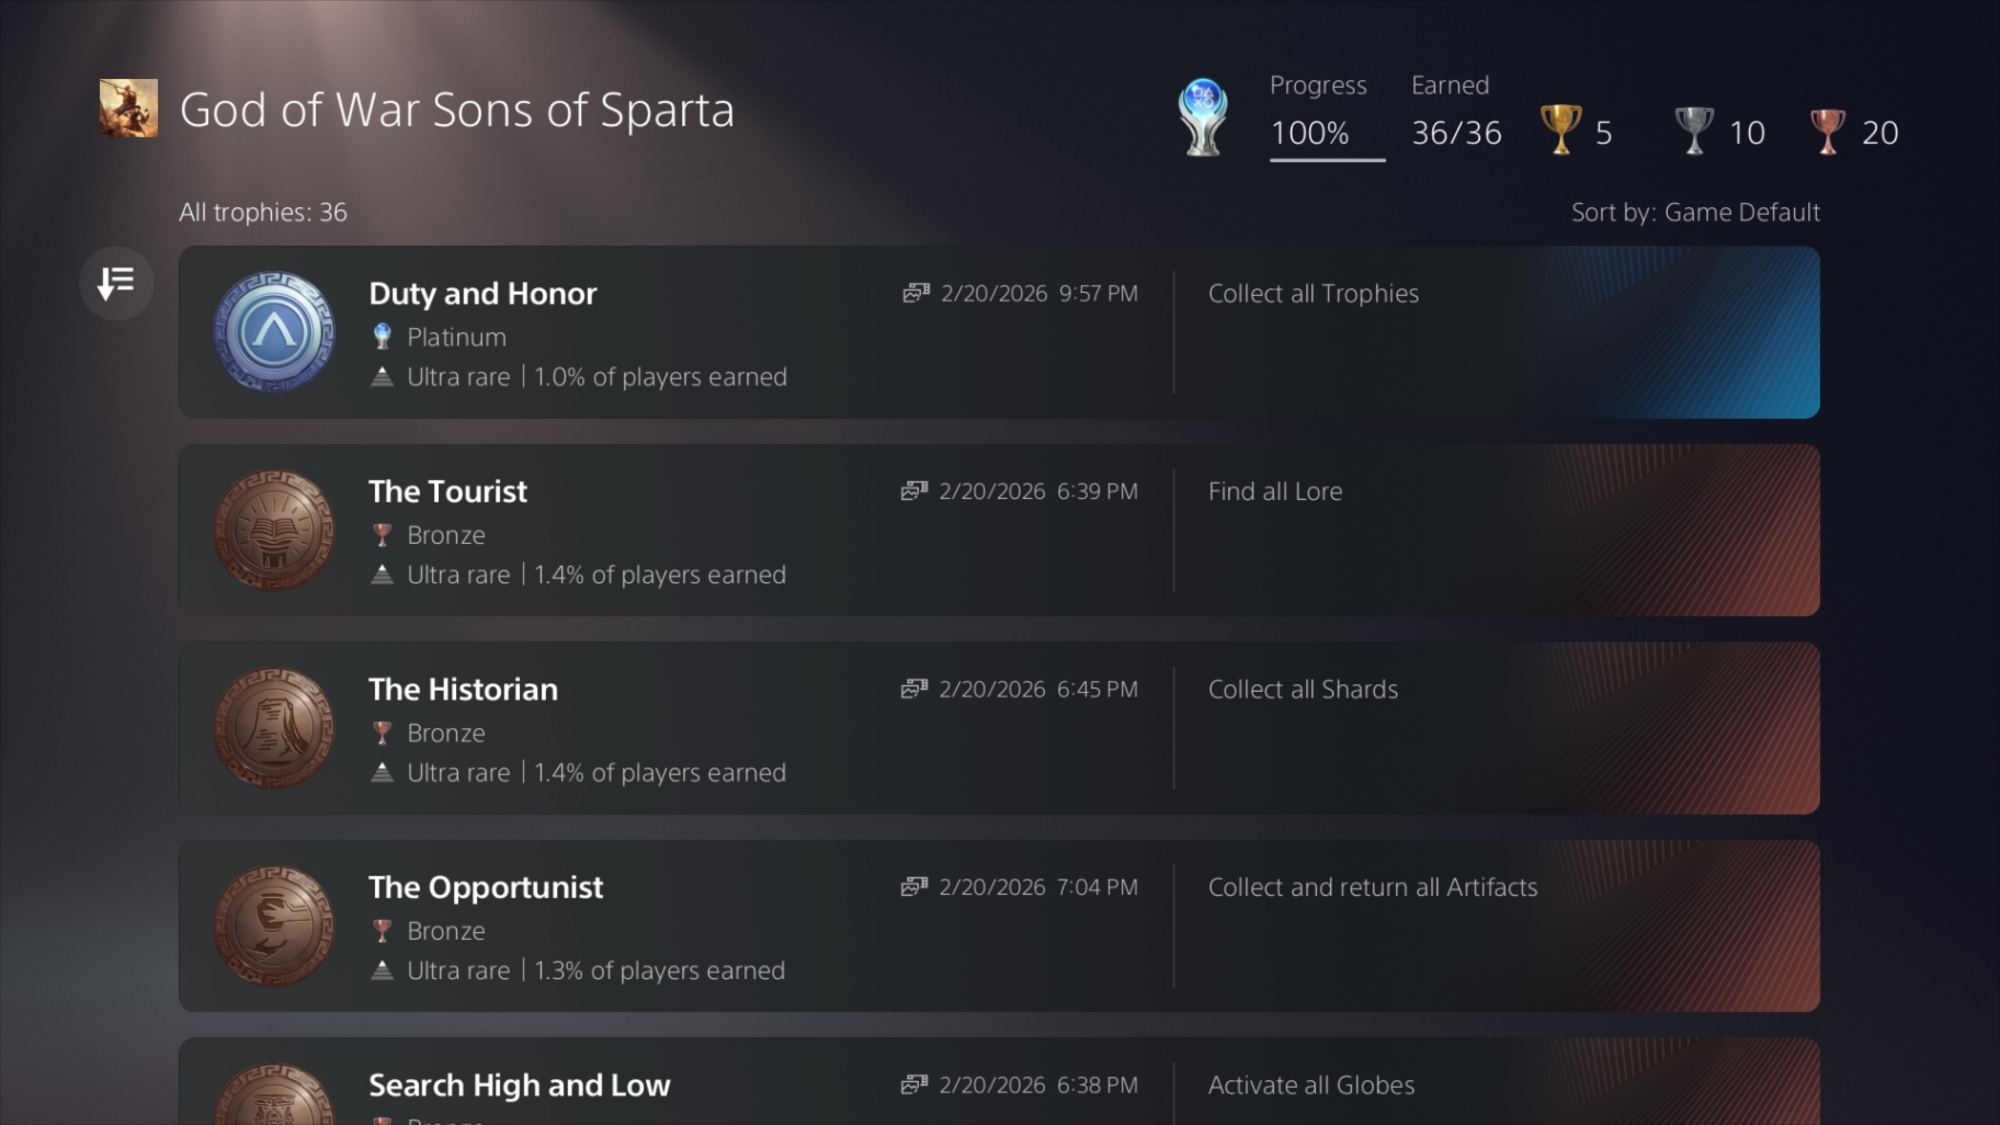Select The Tourist trophy badge icon
The width and height of the screenshot is (2000, 1125).
point(274,530)
